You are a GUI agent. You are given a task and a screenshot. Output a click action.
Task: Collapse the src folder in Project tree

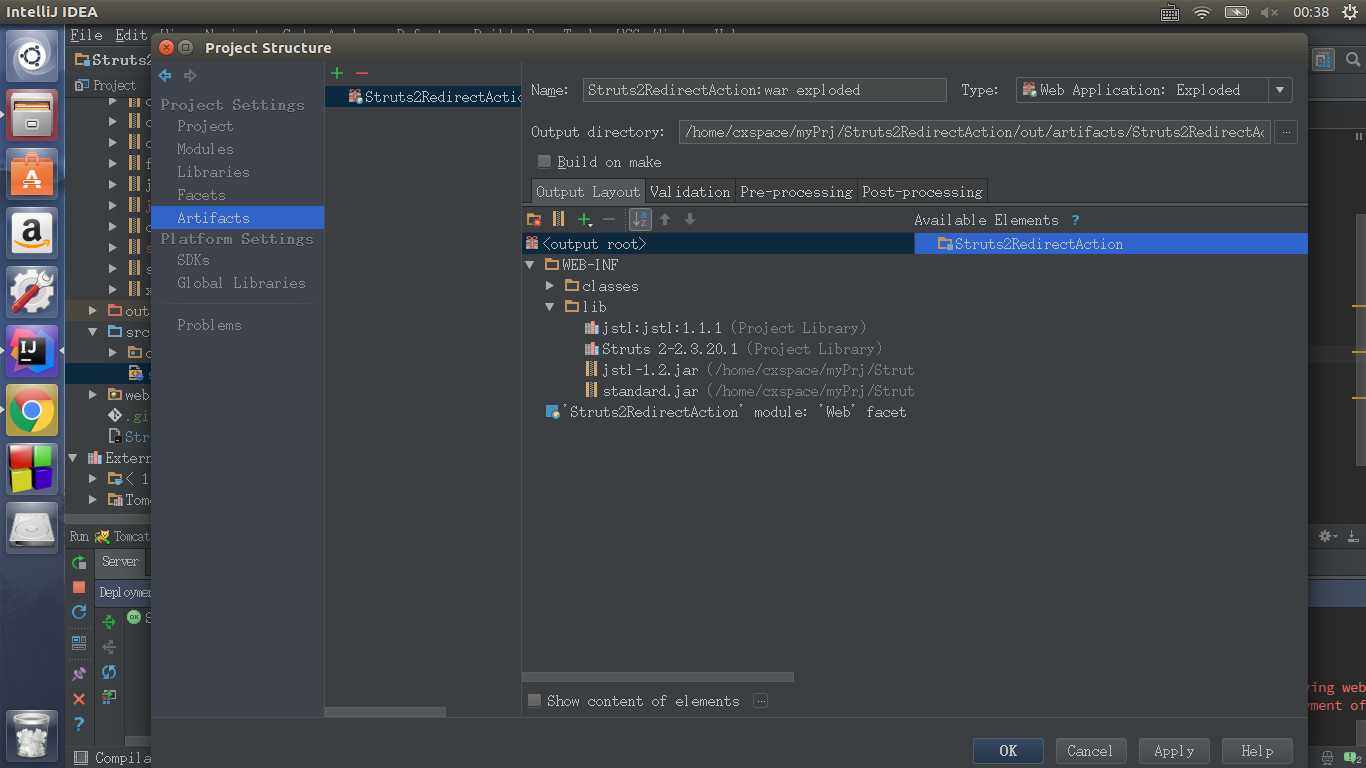93,332
